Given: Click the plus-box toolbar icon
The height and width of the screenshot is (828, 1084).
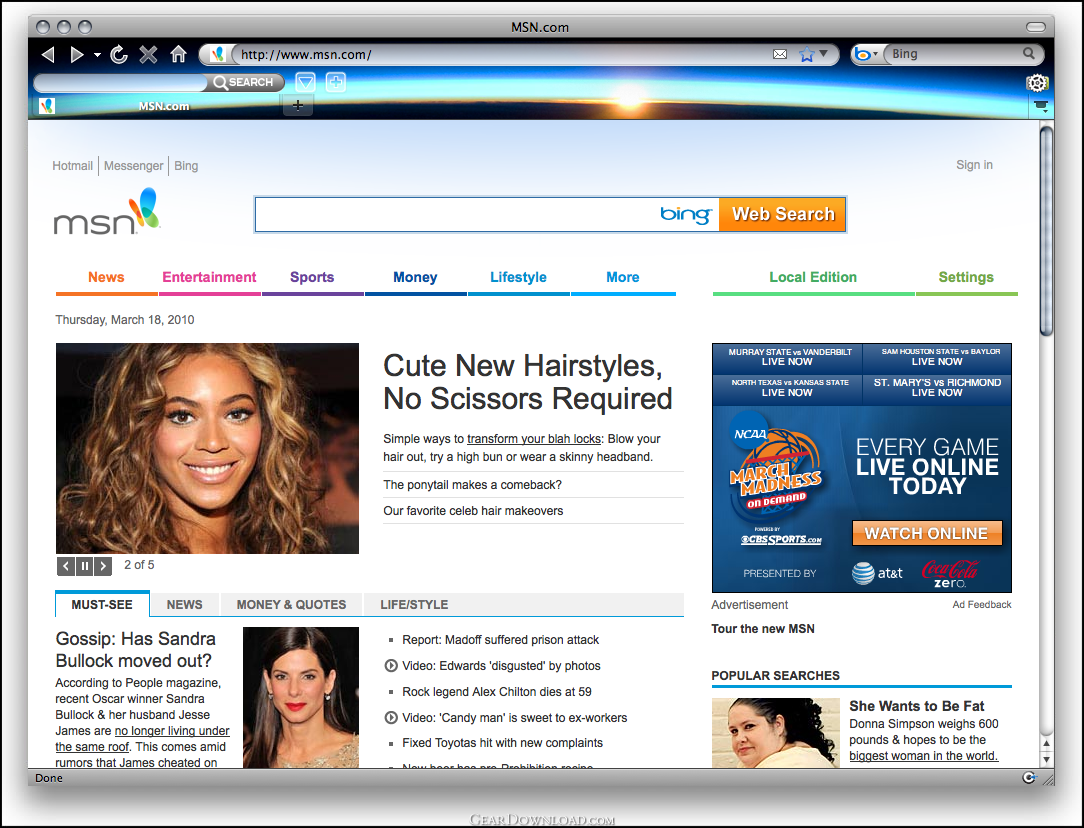Looking at the screenshot, I should click(x=336, y=82).
